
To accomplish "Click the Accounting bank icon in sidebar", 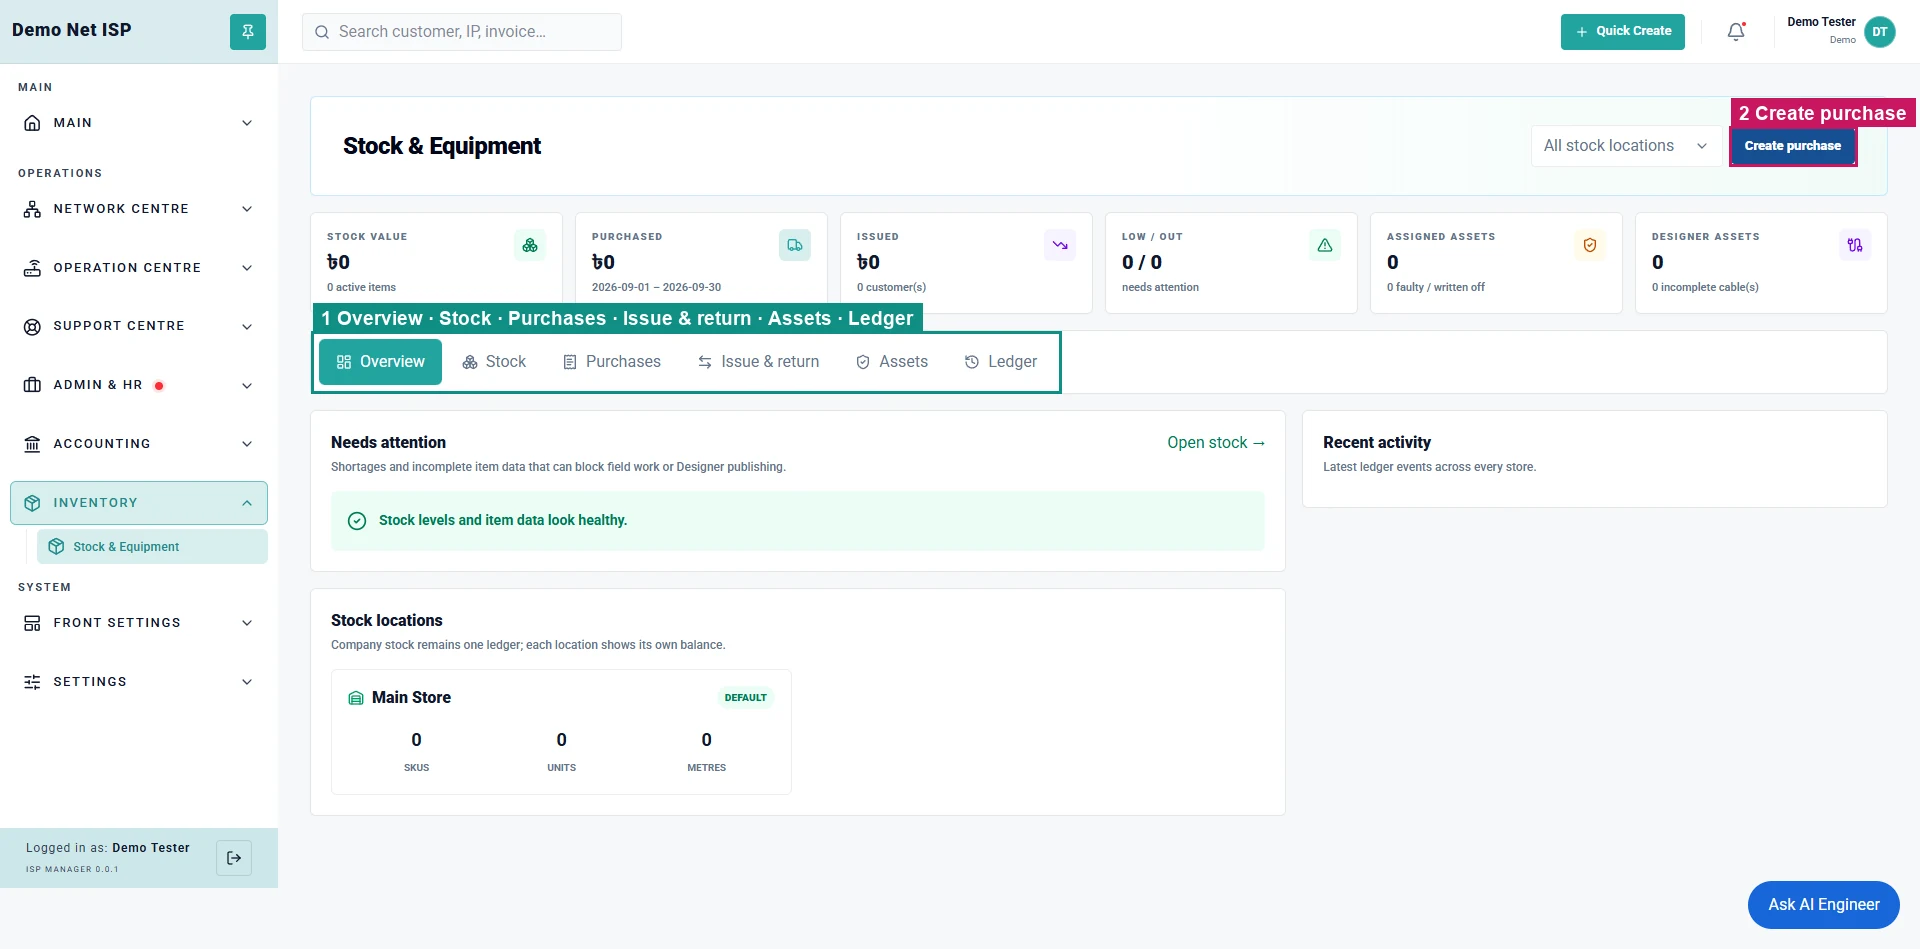I will click(32, 444).
